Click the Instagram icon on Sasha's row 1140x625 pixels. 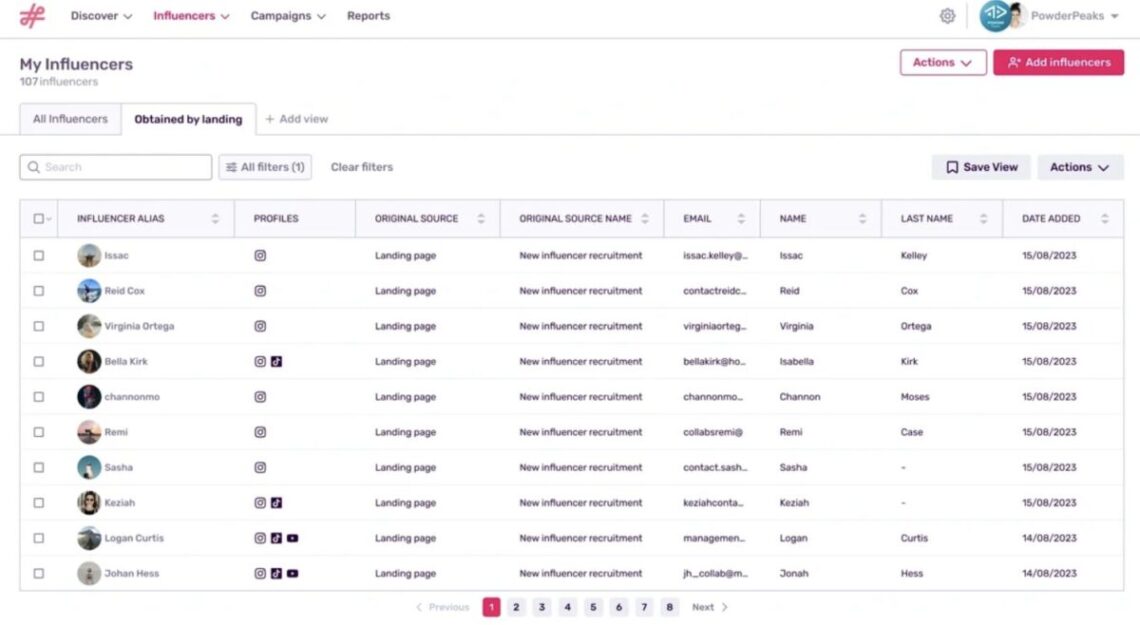(x=260, y=467)
